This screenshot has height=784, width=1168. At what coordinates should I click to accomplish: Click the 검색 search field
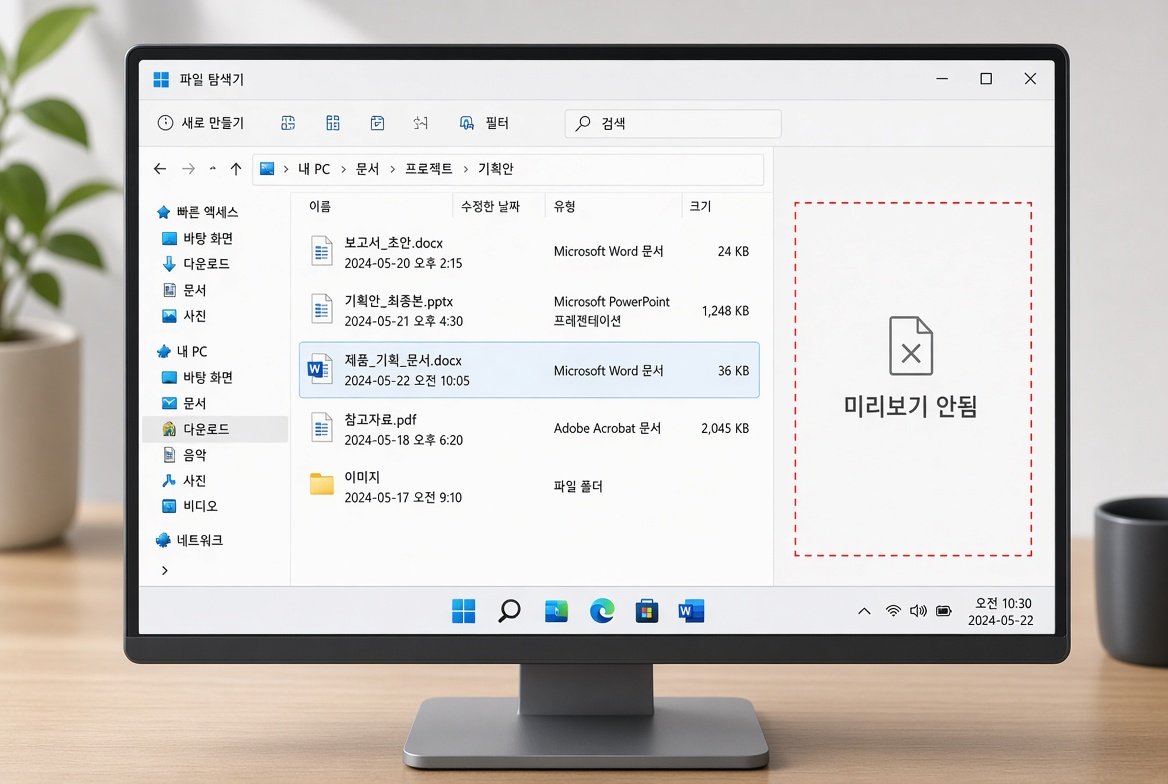pos(673,123)
